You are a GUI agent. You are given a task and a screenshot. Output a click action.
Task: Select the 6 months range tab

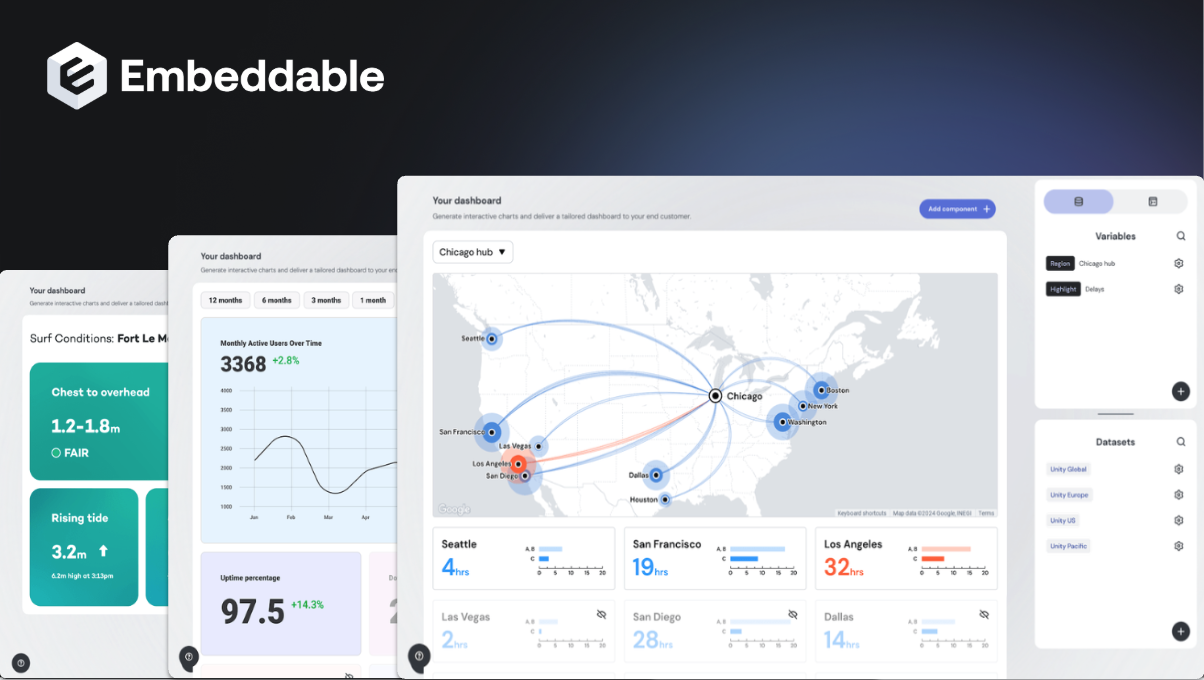coord(278,300)
